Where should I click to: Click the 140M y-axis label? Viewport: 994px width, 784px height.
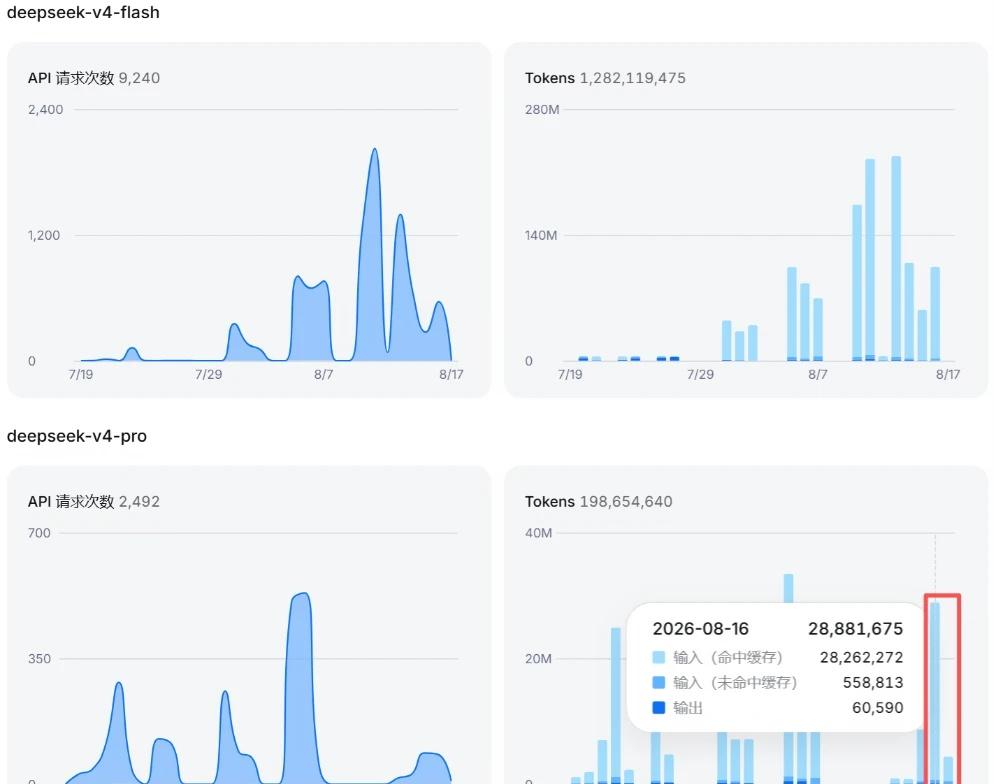click(541, 235)
